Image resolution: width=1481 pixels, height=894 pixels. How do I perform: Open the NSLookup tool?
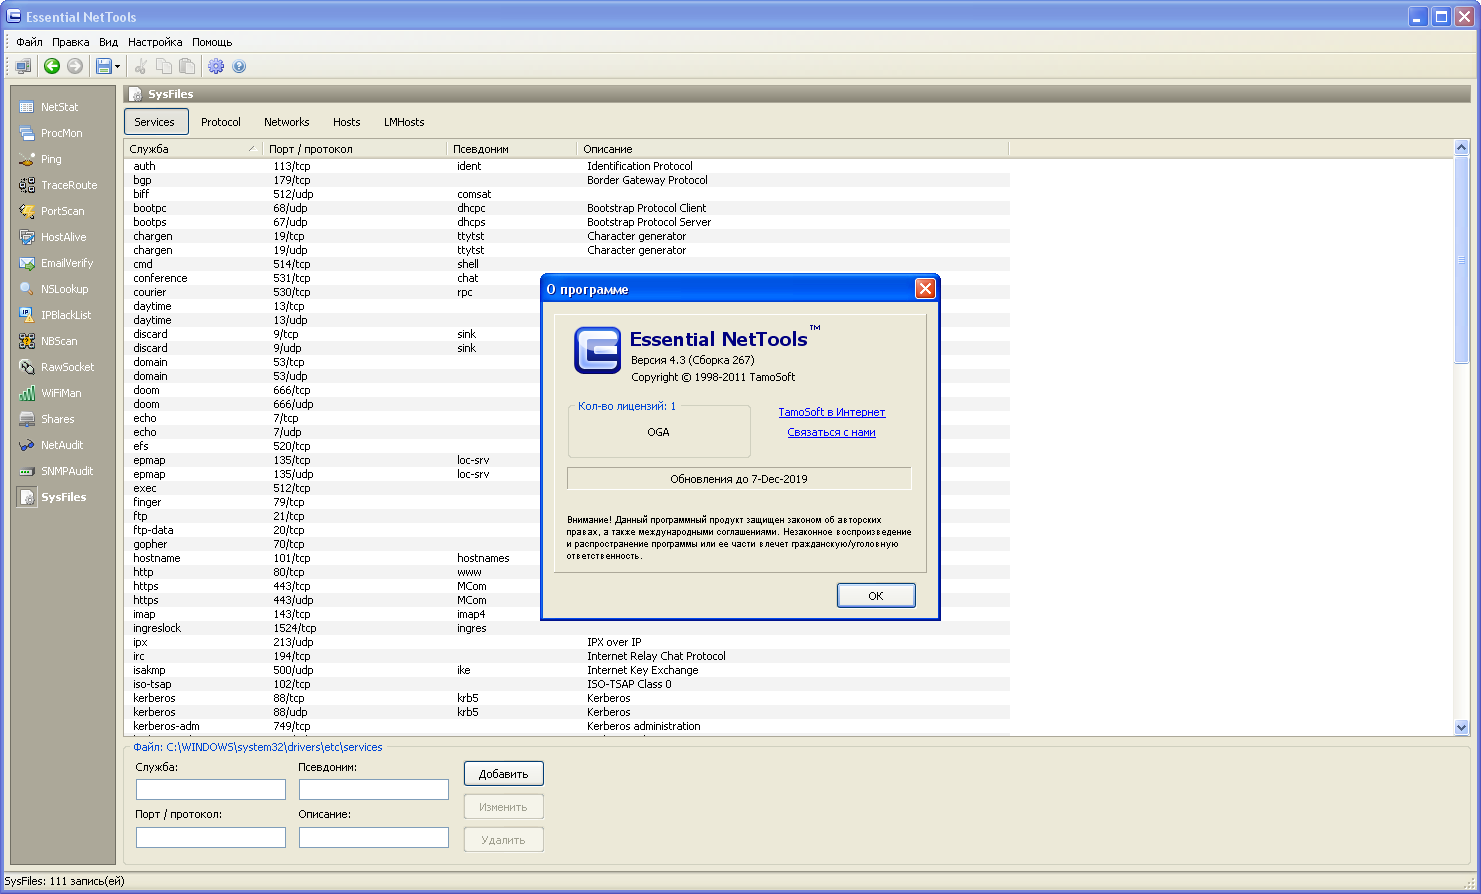(64, 289)
